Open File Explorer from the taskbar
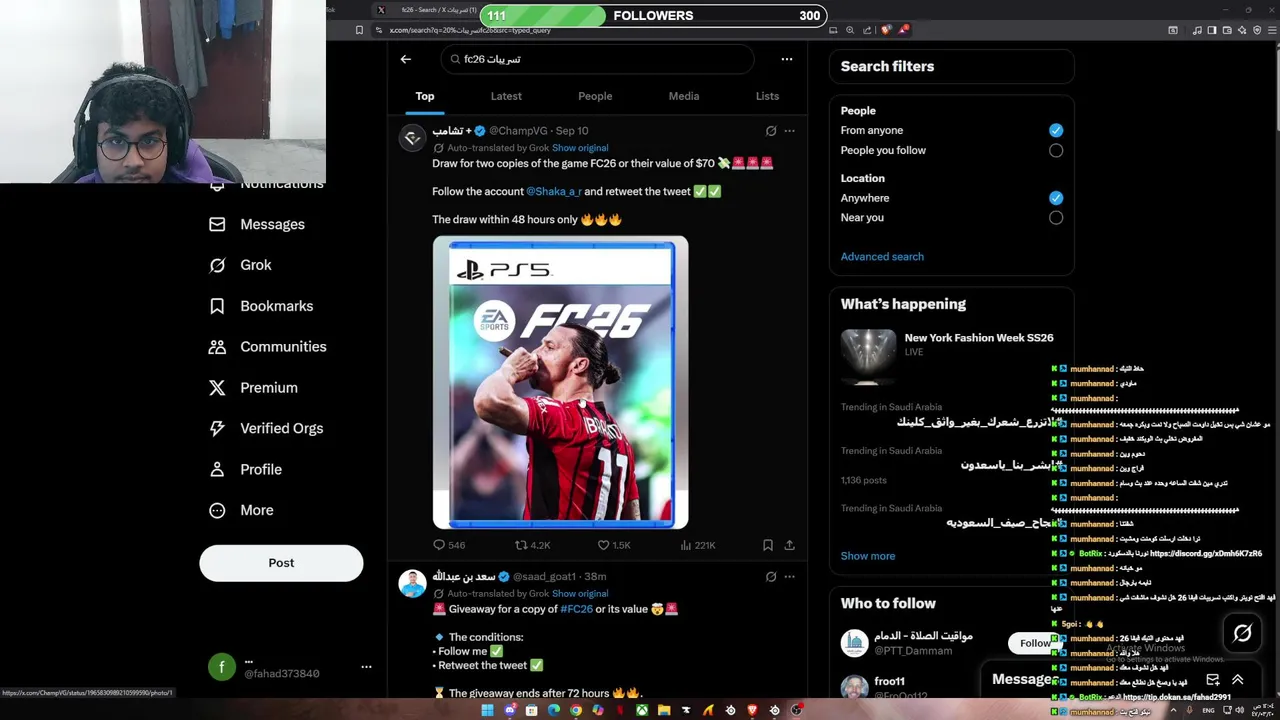 (664, 710)
